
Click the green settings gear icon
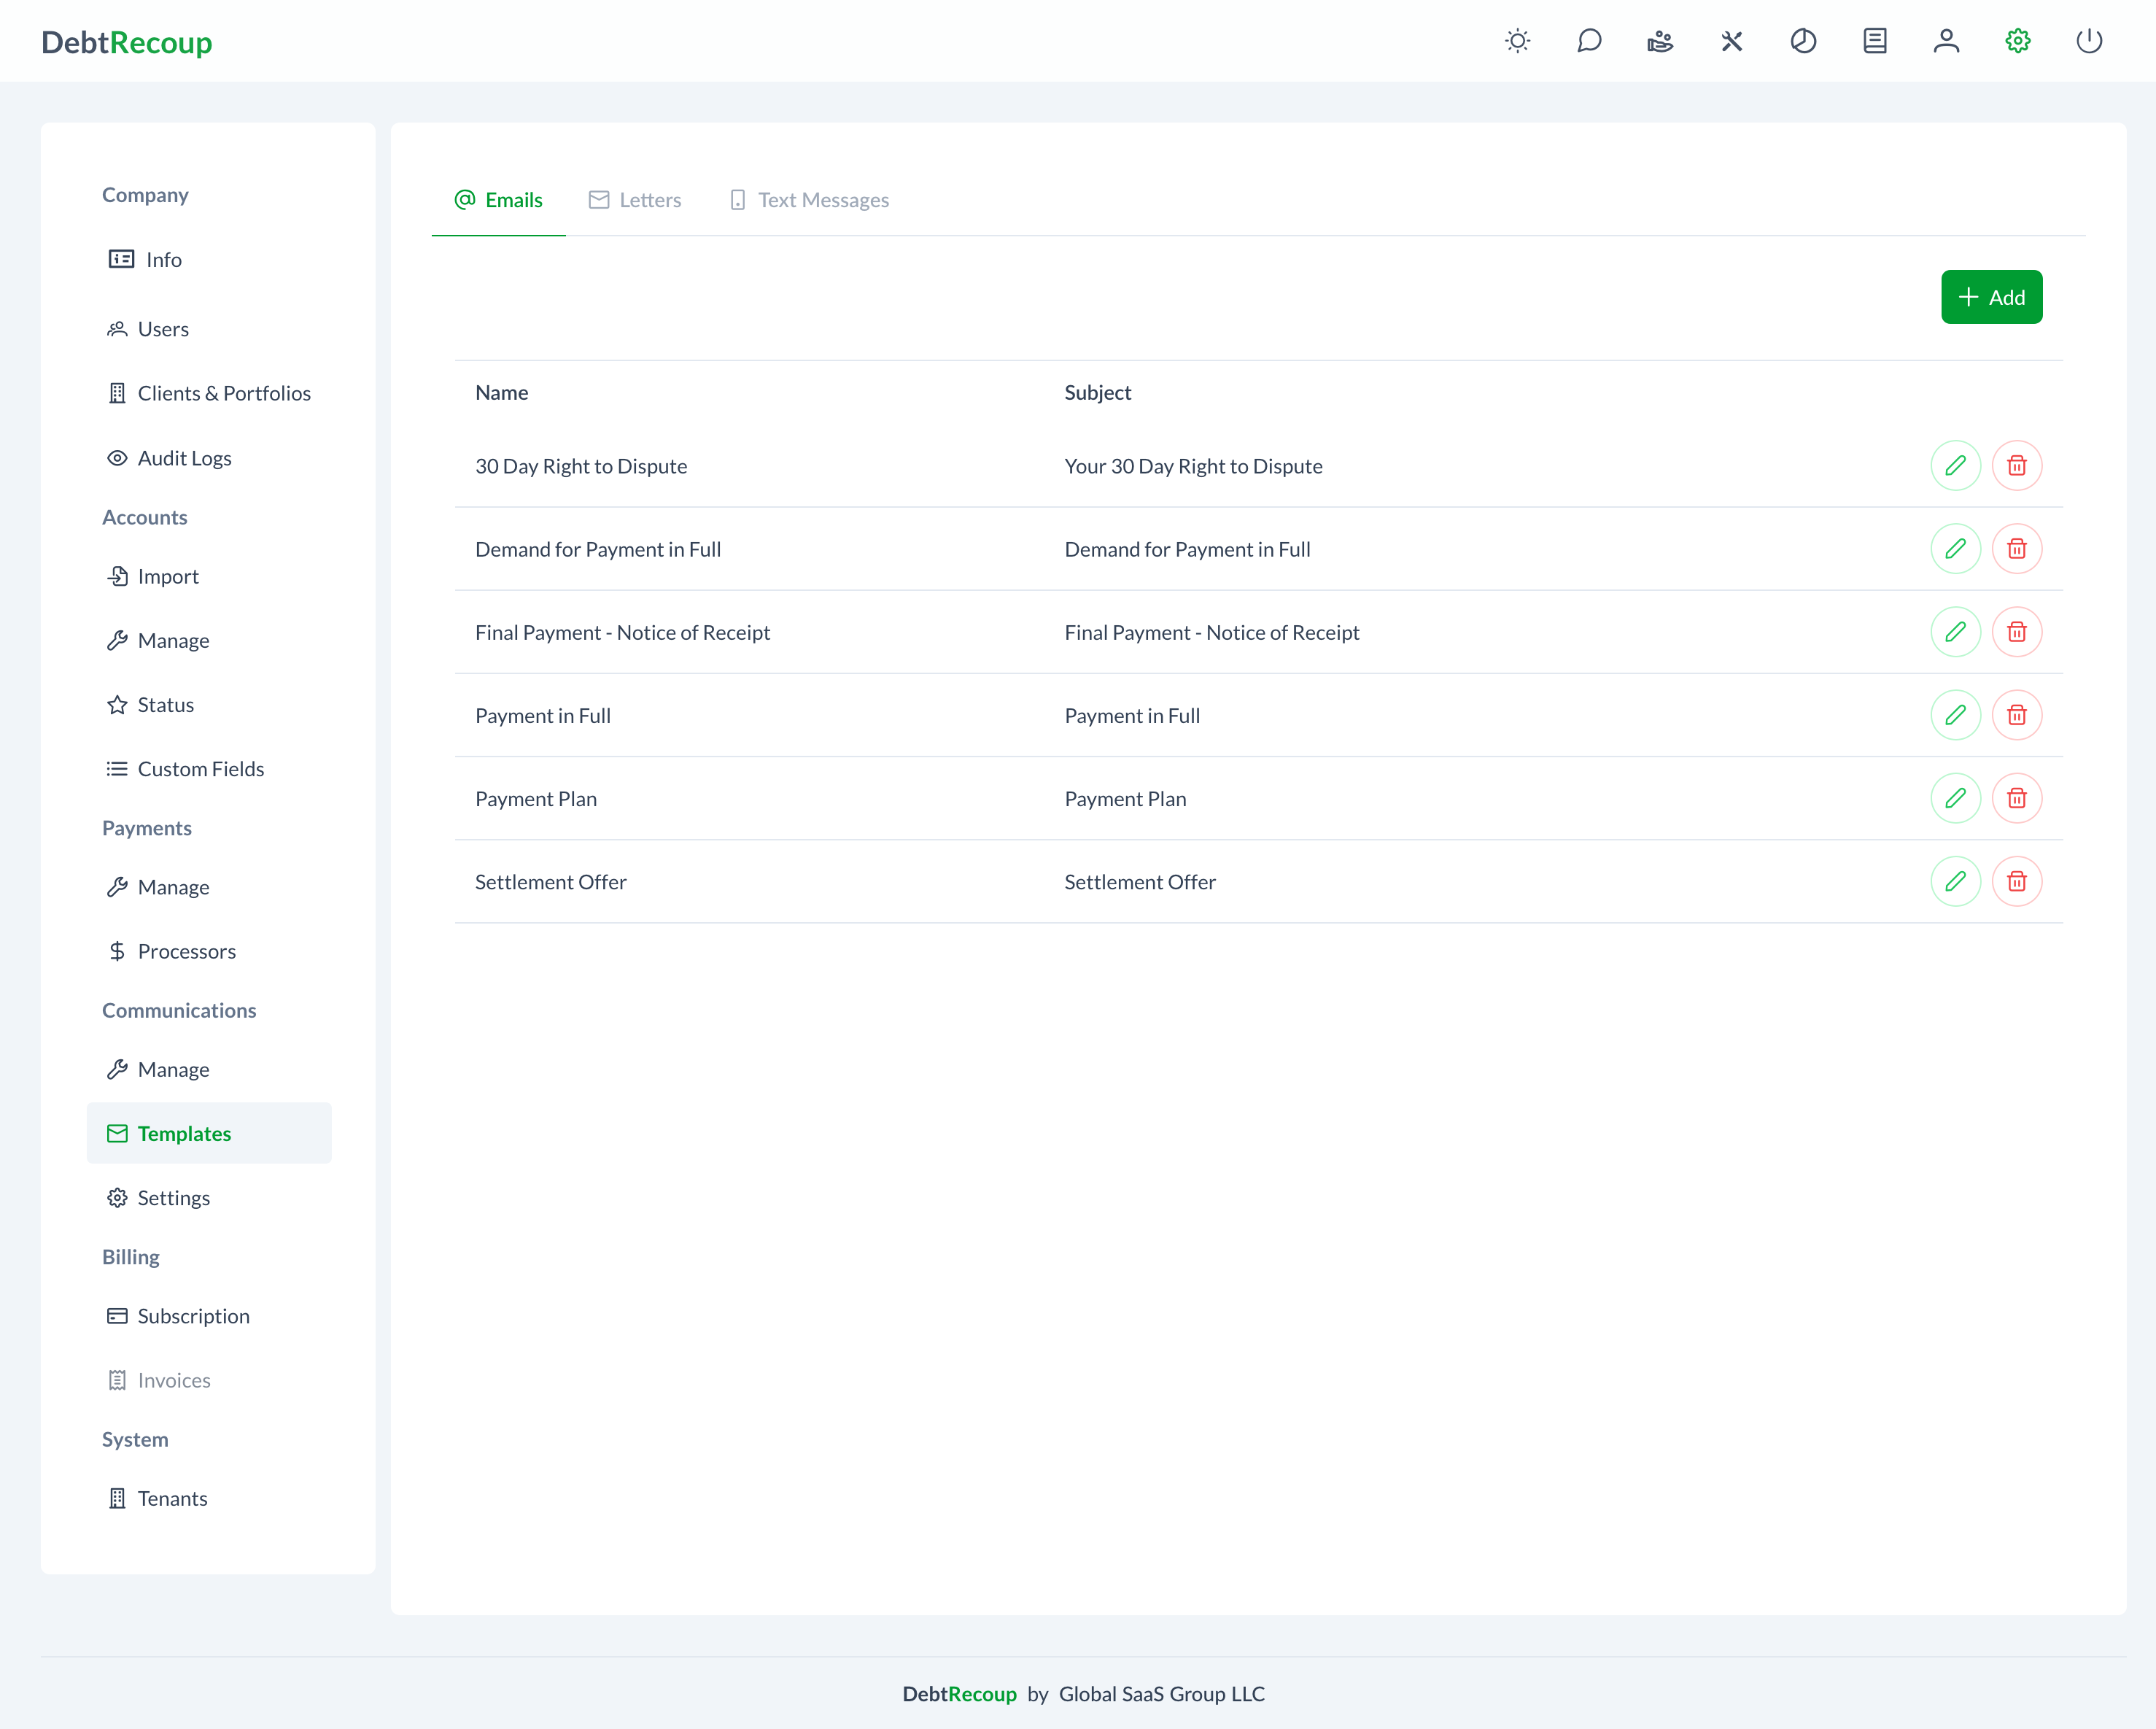[x=2018, y=41]
